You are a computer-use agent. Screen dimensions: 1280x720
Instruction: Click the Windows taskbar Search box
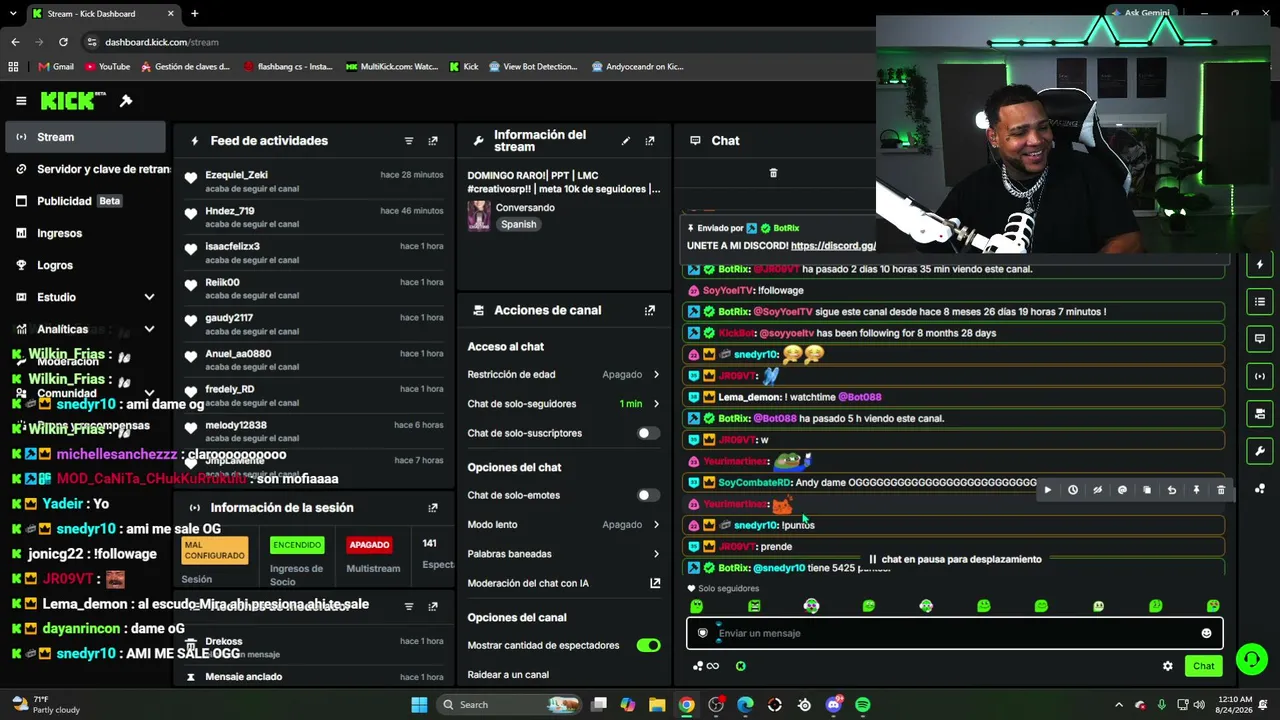[x=512, y=705]
